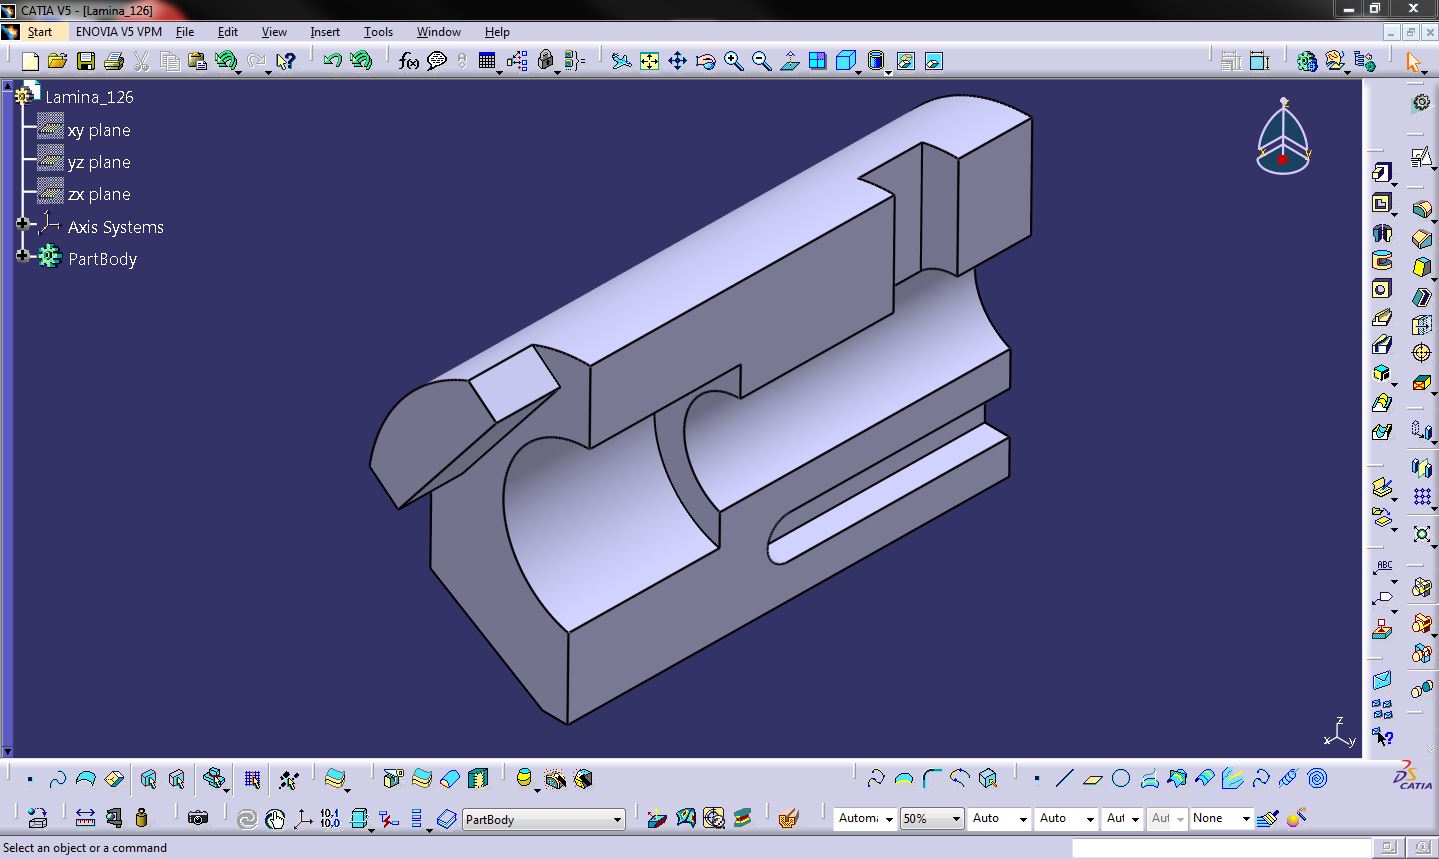Click the Line tool in bottom toolbar
Screen dimensions: 1439x859
(x=1064, y=778)
